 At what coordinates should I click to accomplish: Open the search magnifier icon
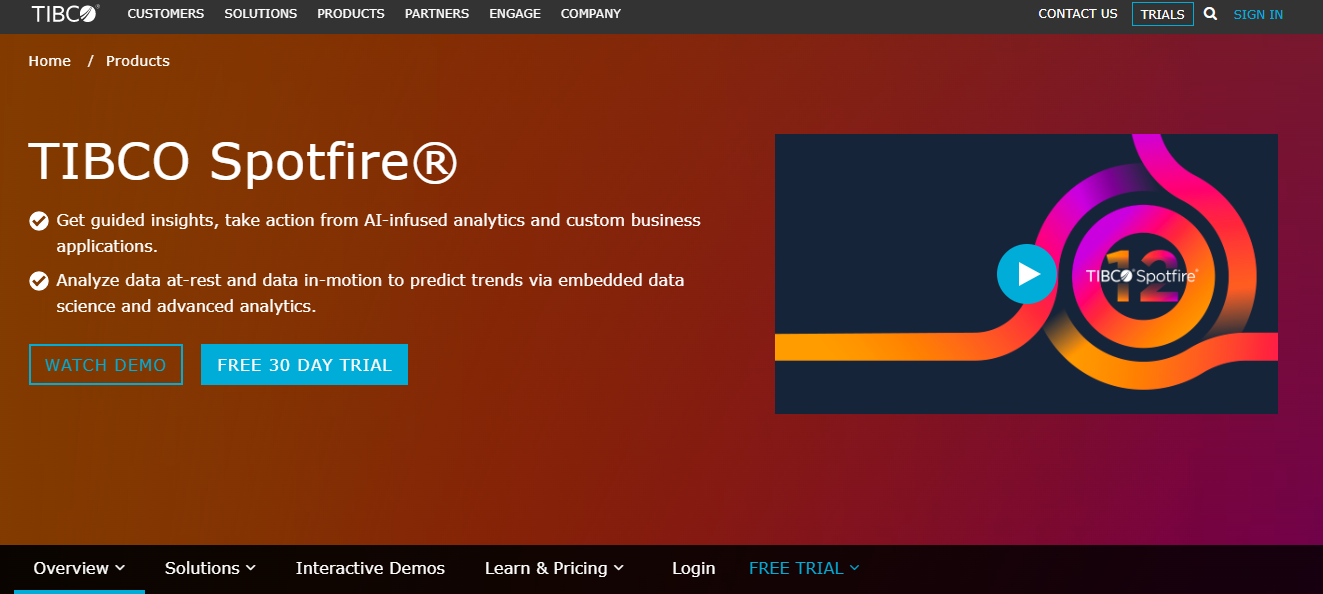tap(1210, 14)
